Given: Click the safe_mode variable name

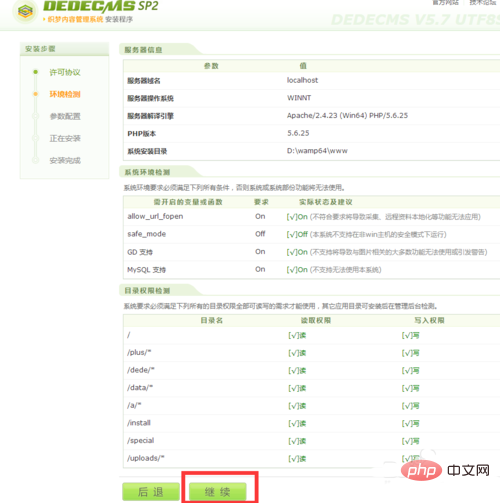Looking at the screenshot, I should (x=146, y=234).
